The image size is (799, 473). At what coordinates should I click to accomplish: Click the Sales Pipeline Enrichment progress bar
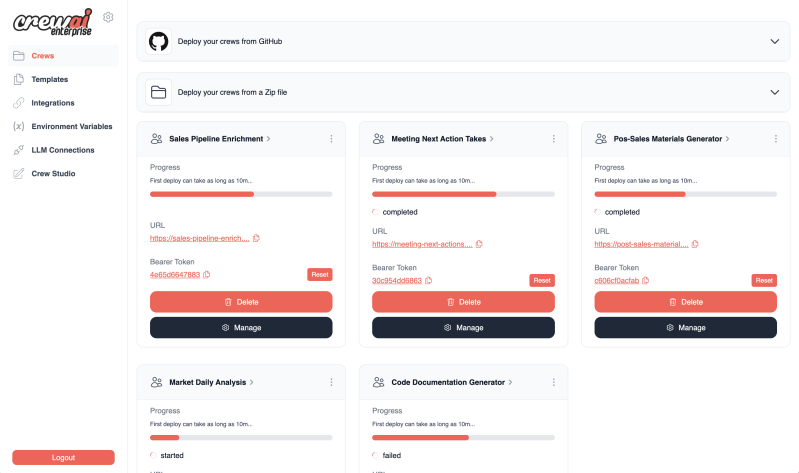point(241,194)
